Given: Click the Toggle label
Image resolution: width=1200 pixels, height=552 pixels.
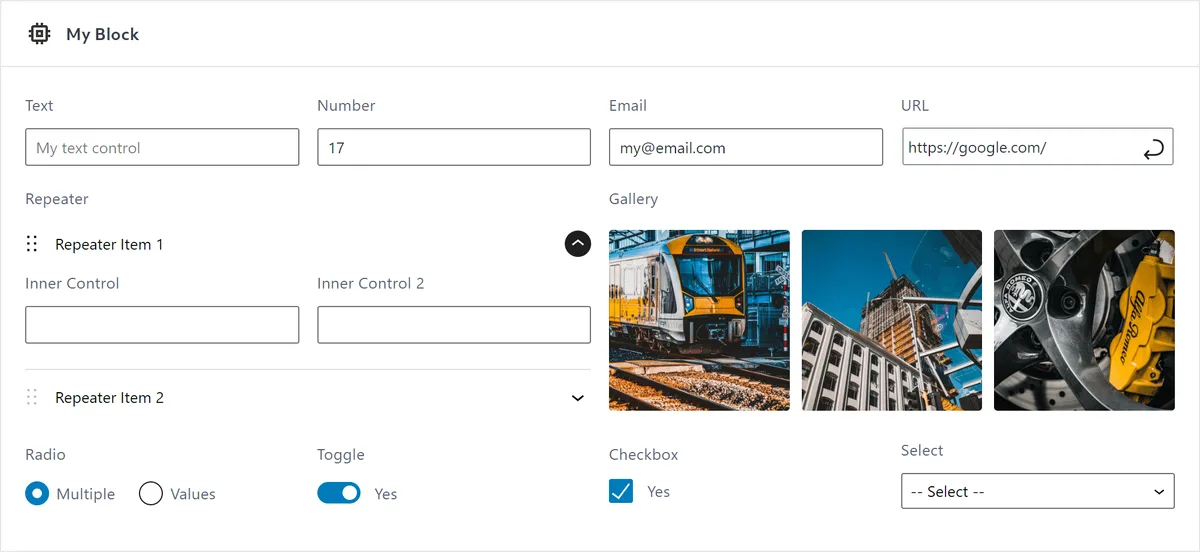Looking at the screenshot, I should (341, 454).
